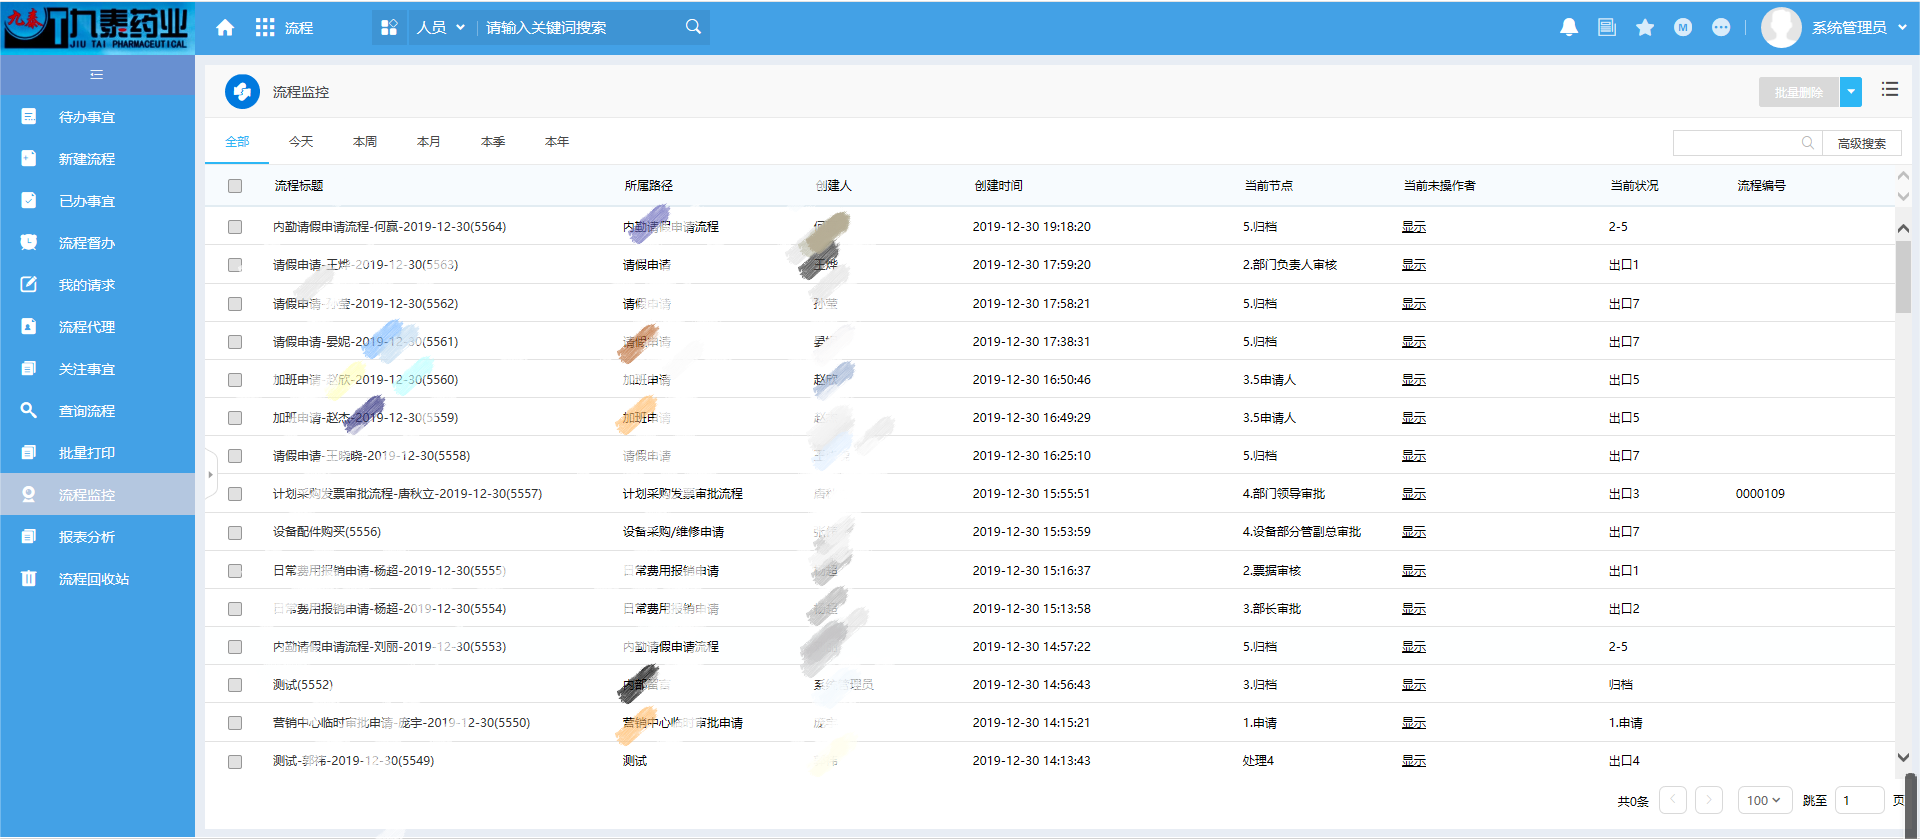Collapse the sidebar with the hamburger icon
The height and width of the screenshot is (839, 1920).
point(97,75)
